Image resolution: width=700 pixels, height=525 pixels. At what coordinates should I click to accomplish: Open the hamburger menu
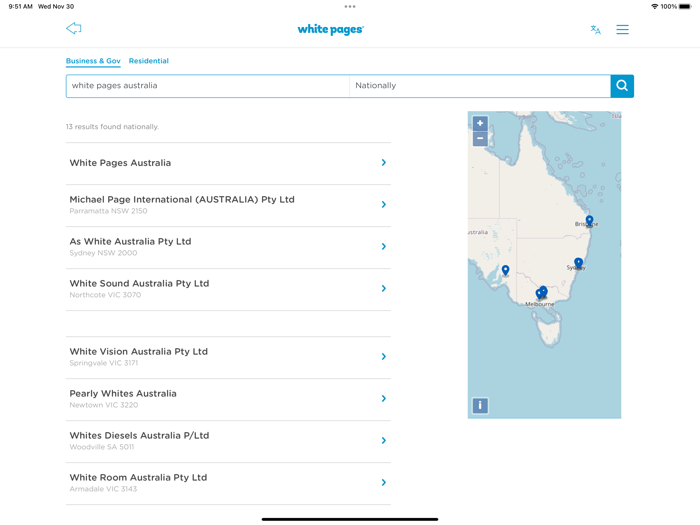click(622, 29)
